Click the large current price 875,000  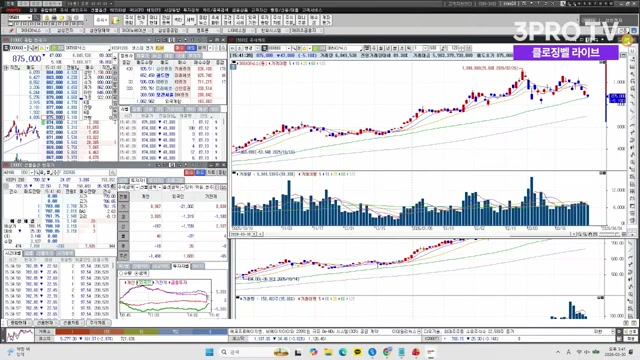tap(27, 59)
